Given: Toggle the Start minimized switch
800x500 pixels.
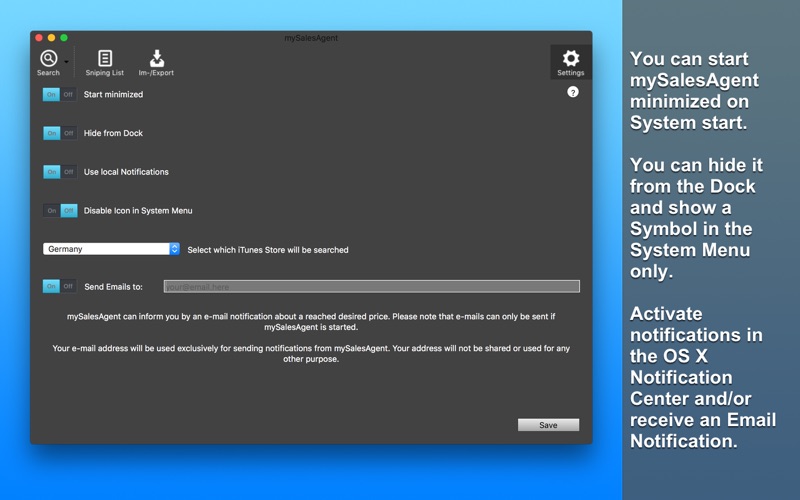Looking at the screenshot, I should pos(60,94).
